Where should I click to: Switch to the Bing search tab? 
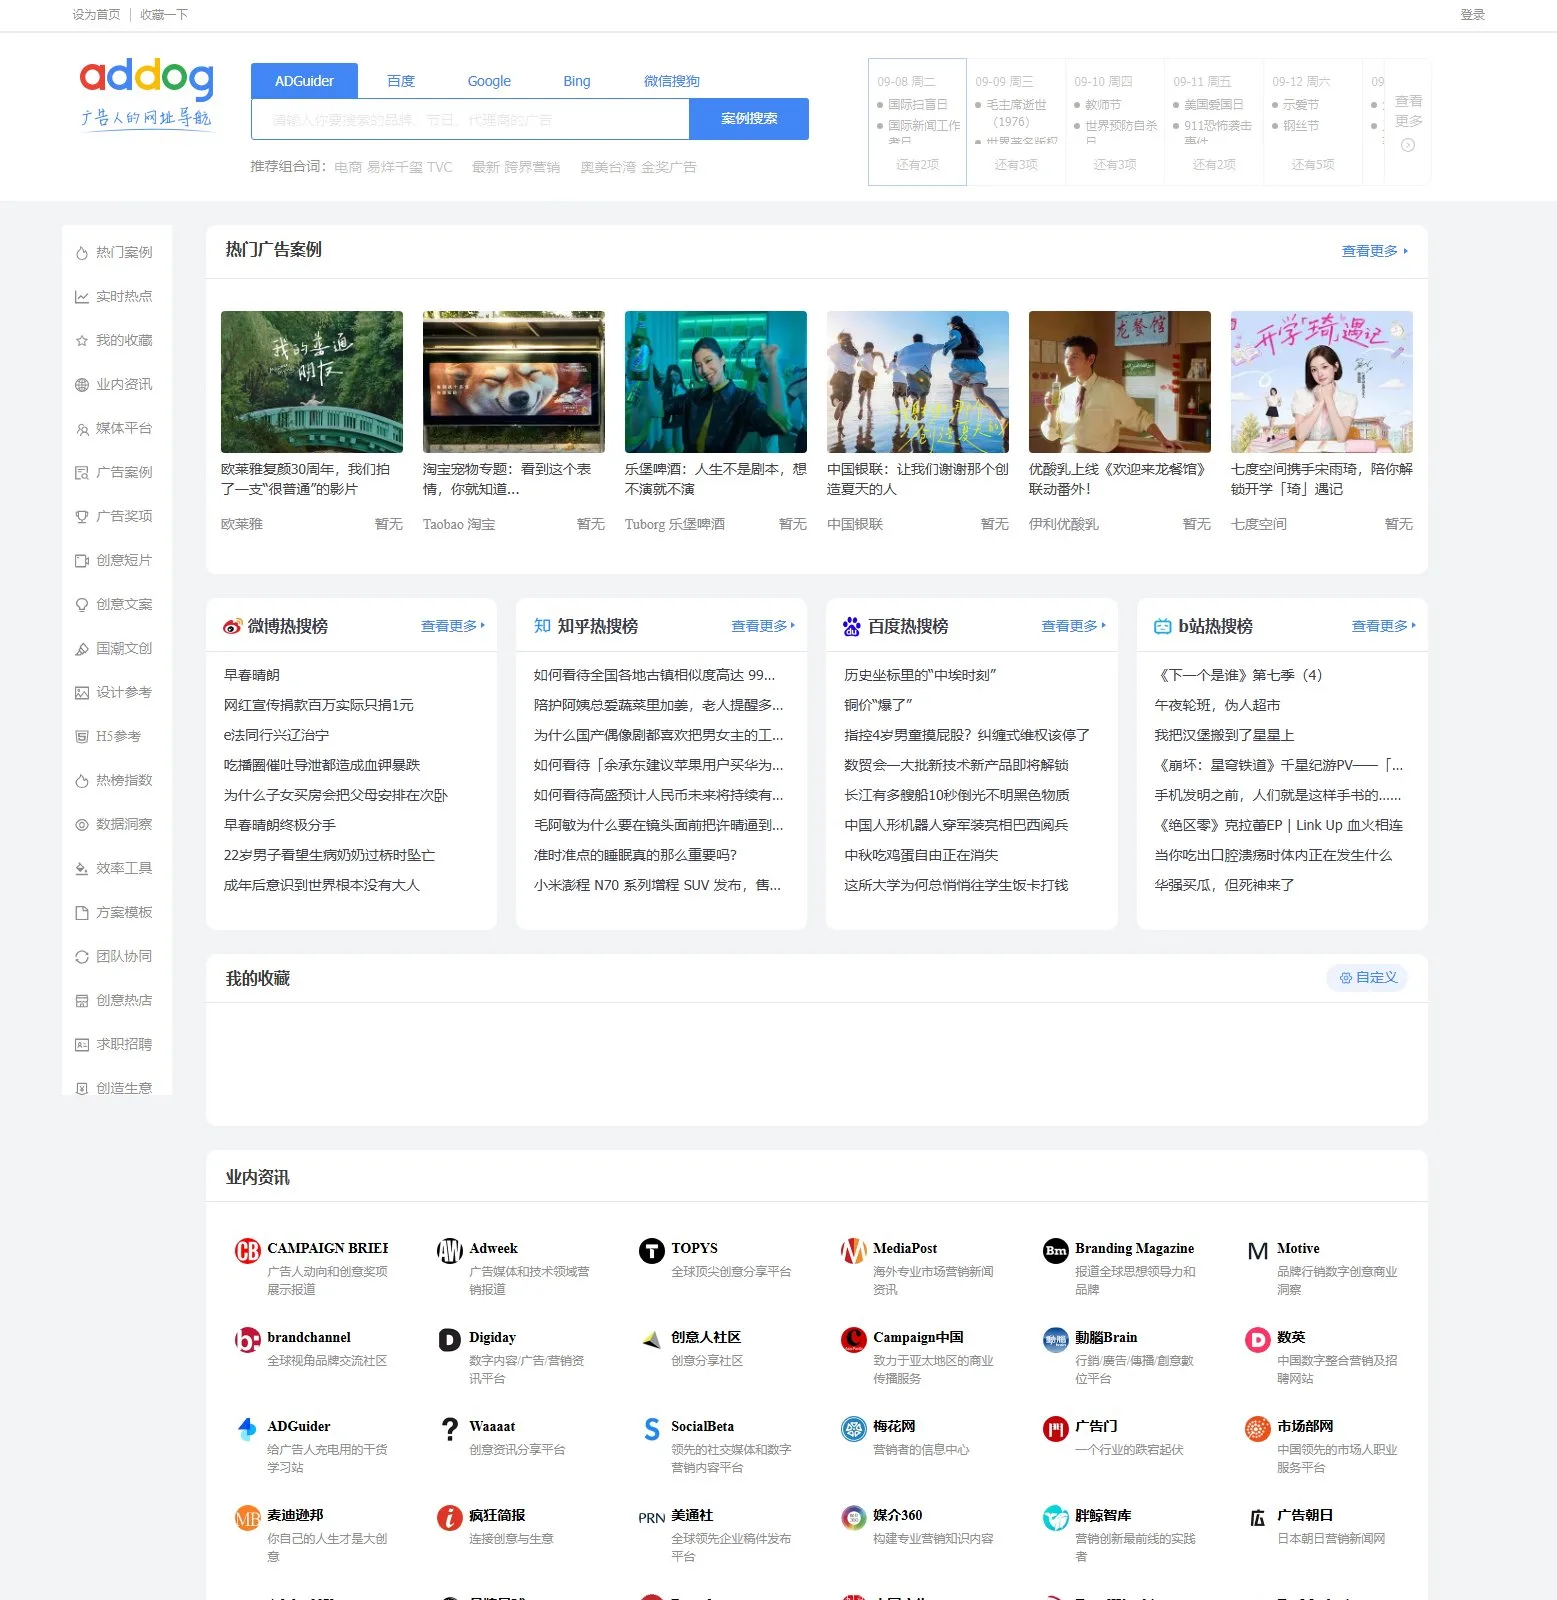[577, 81]
